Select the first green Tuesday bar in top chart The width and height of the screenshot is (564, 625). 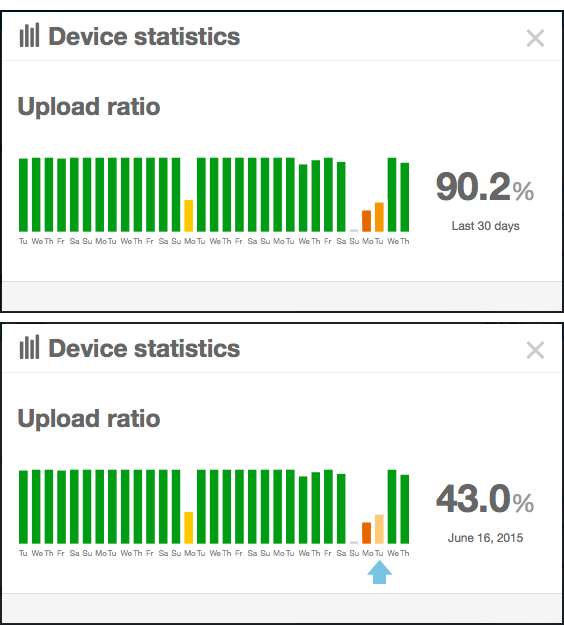pyautogui.click(x=24, y=195)
